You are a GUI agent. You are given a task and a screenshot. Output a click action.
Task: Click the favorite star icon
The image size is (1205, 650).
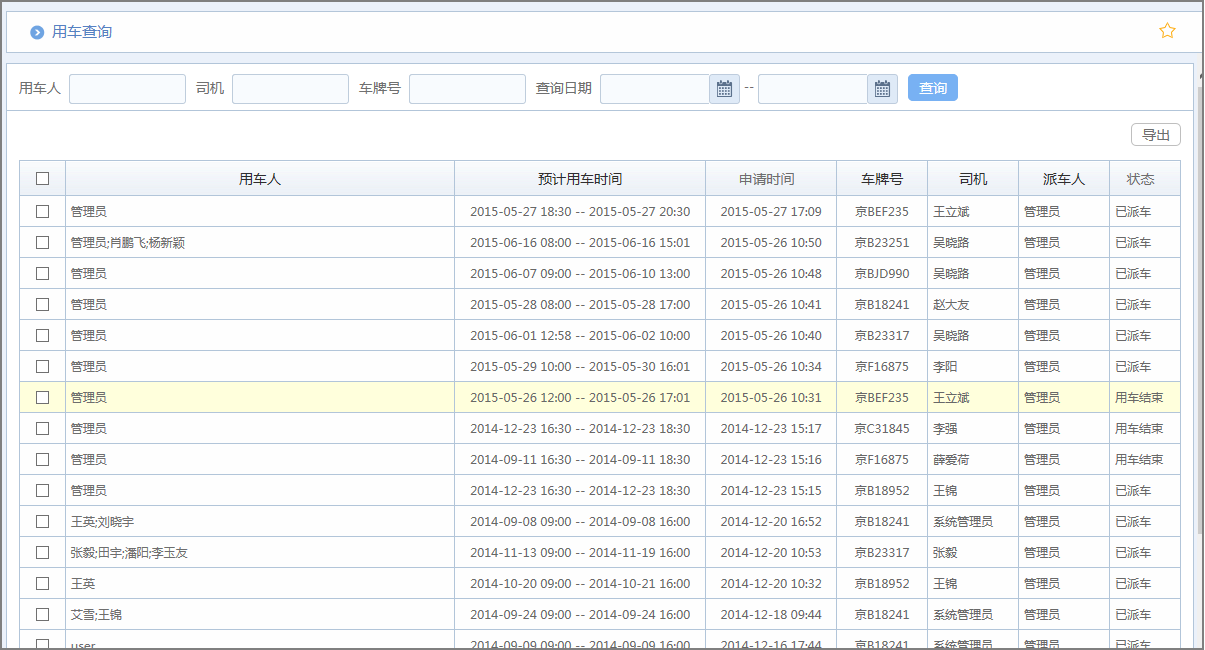click(x=1167, y=31)
